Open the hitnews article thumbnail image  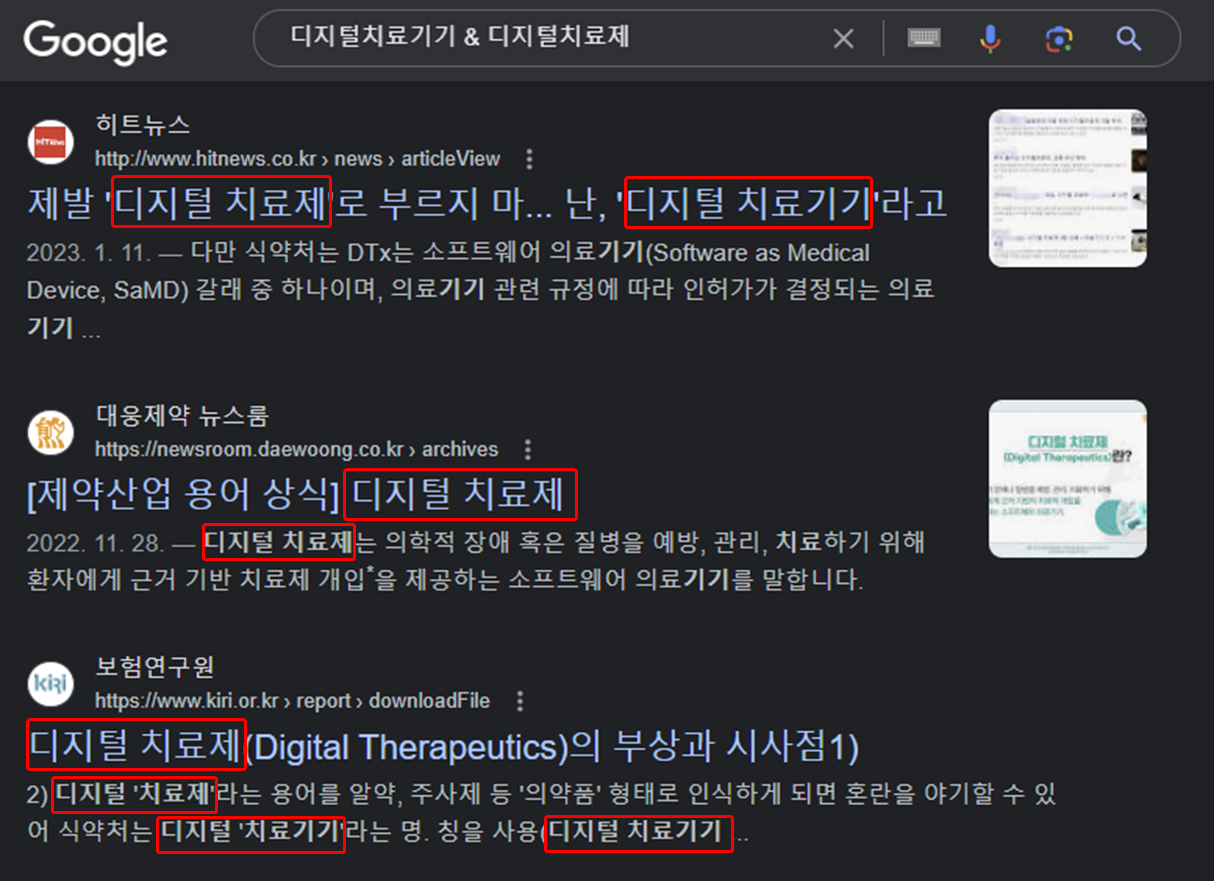[x=1068, y=188]
